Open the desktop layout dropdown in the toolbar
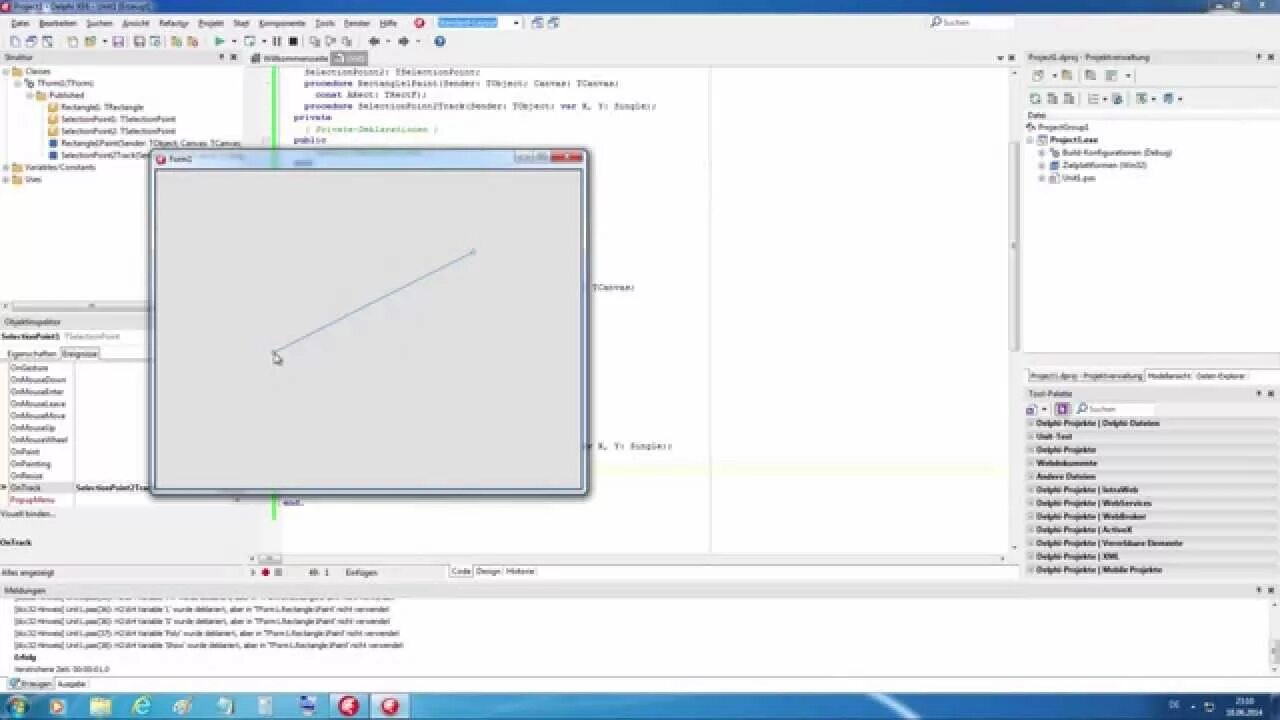This screenshot has height=720, width=1280. pyautogui.click(x=515, y=22)
